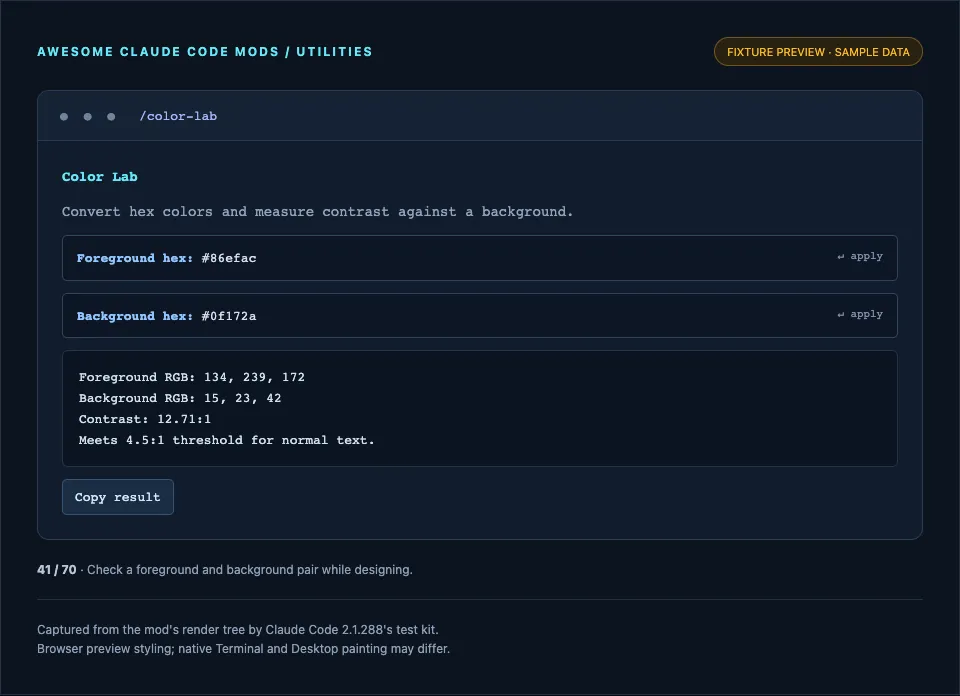Select the Contrast: 12.71:1 line
Image resolution: width=960 pixels, height=696 pixels.
[144, 419]
